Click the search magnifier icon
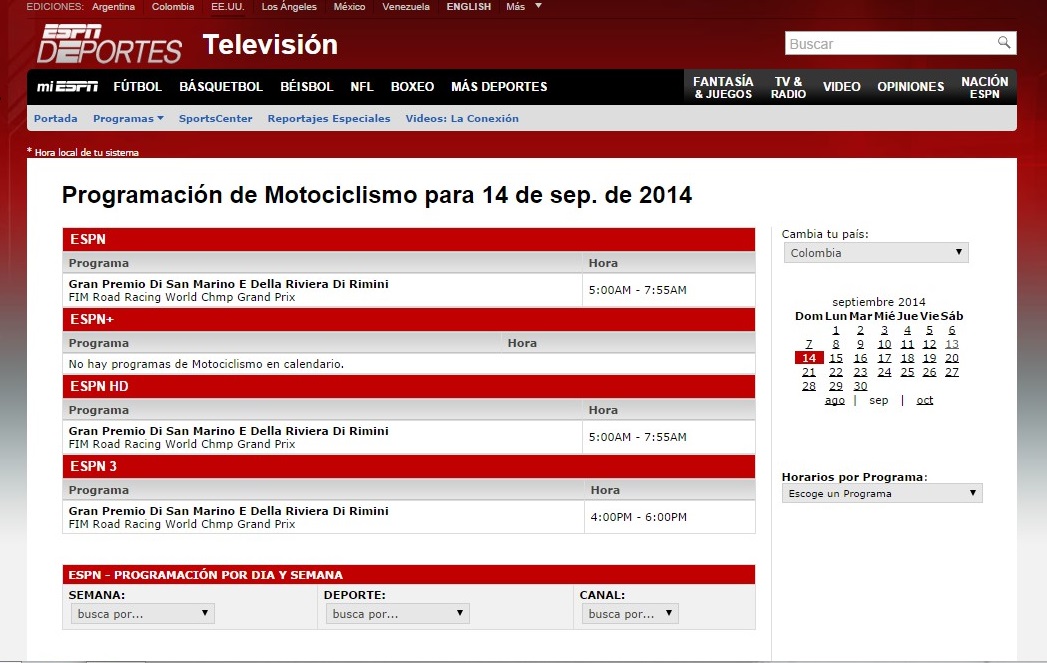This screenshot has width=1047, height=663. [x=1004, y=43]
